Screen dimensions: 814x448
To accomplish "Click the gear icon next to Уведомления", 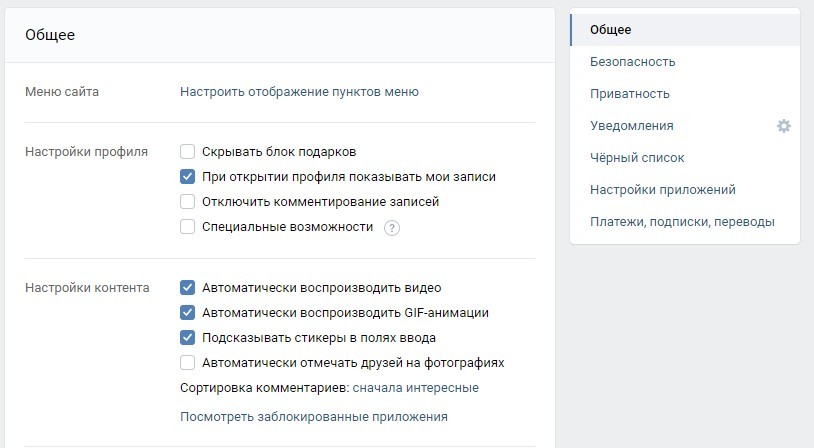I will pyautogui.click(x=784, y=126).
